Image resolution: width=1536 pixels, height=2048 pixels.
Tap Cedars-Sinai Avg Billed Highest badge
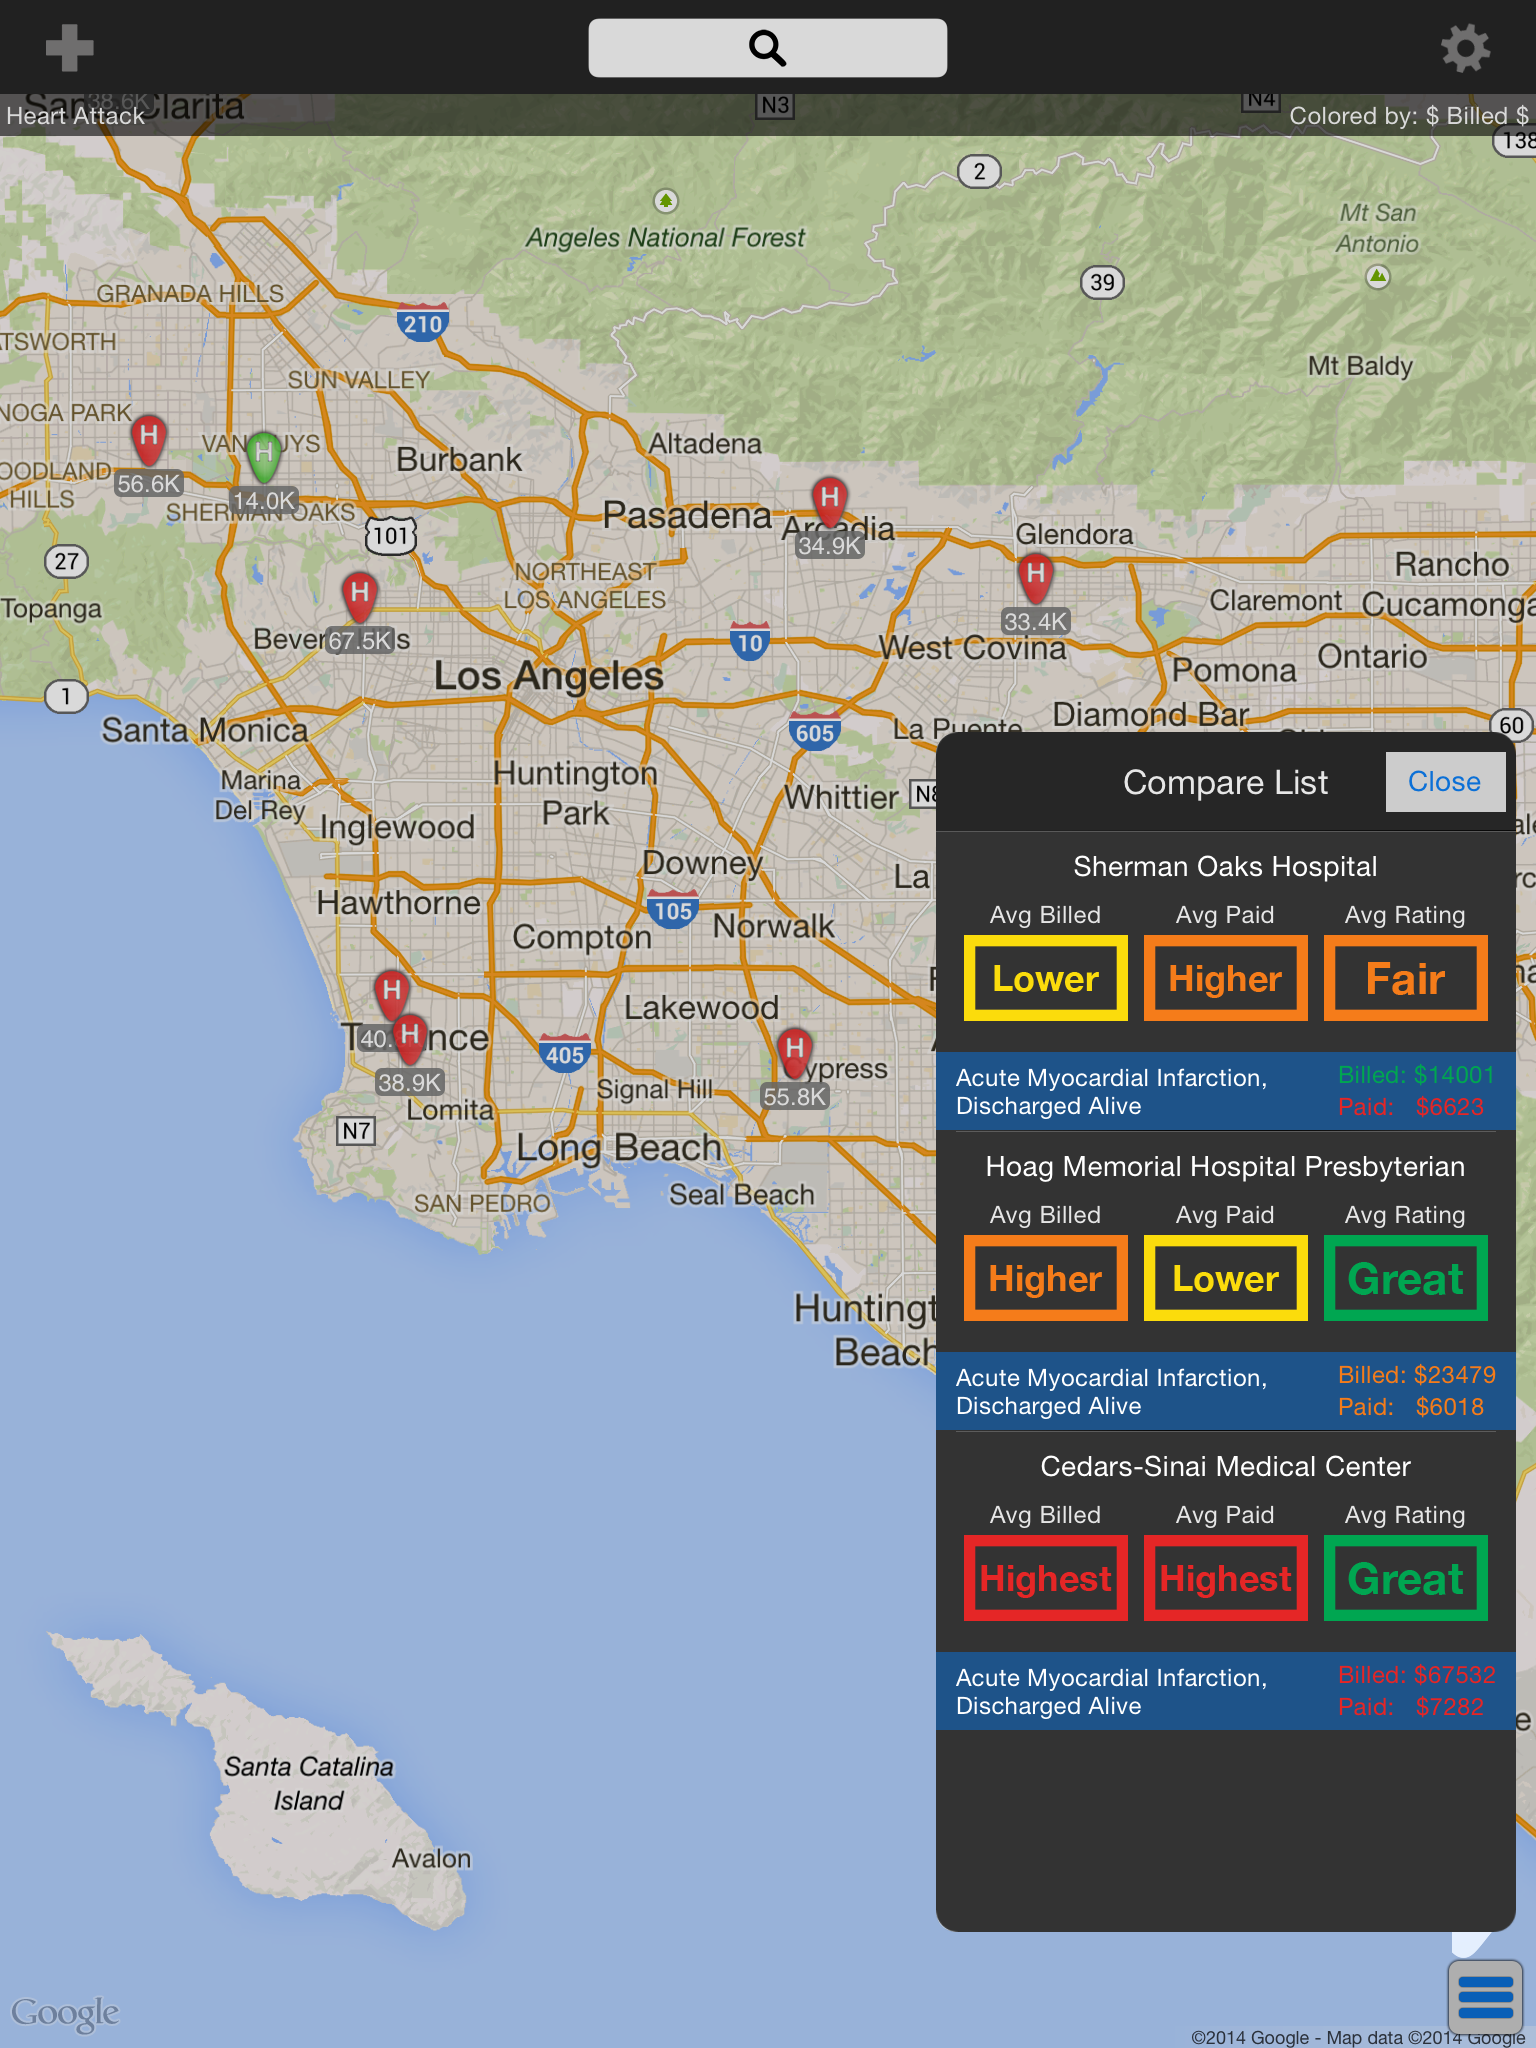pos(1046,1578)
